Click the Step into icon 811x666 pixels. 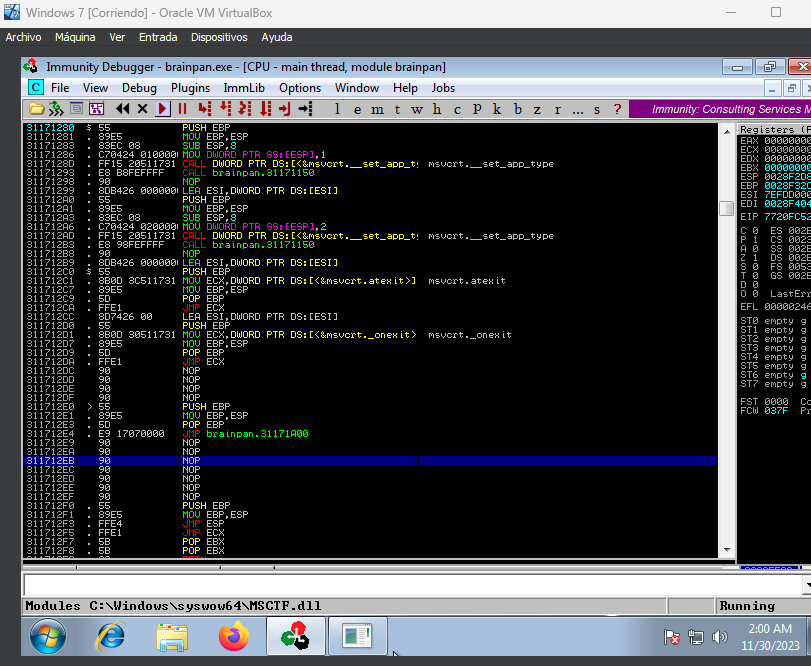coord(205,109)
